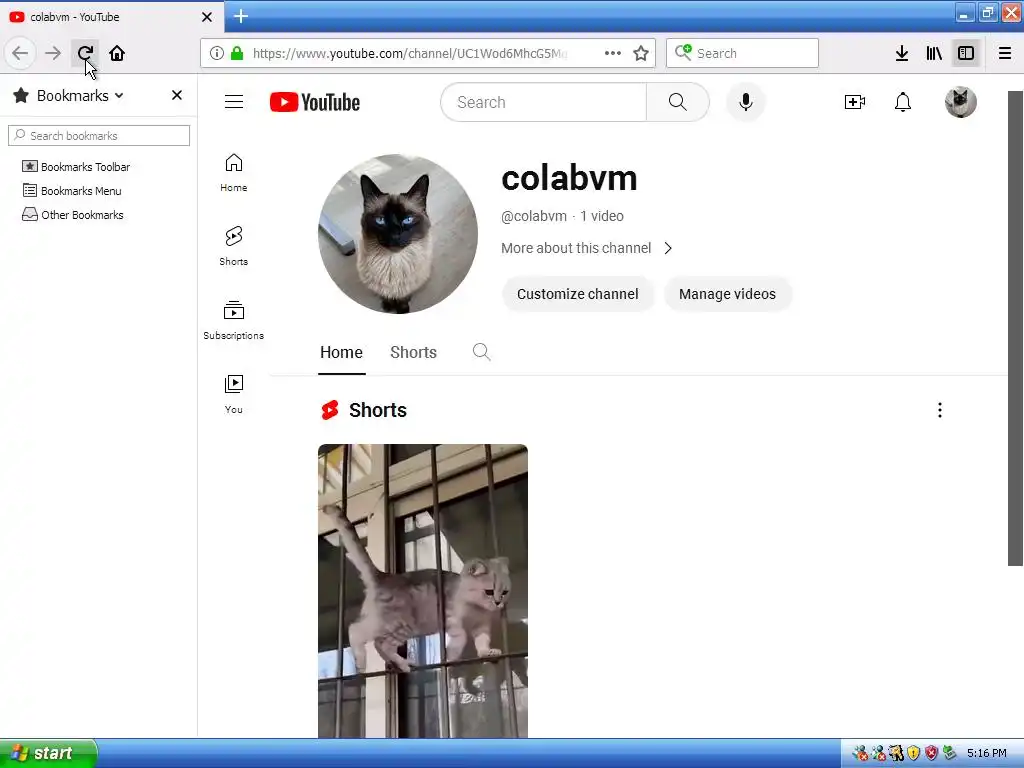Open the Firefox hamburger menu

coord(1005,53)
